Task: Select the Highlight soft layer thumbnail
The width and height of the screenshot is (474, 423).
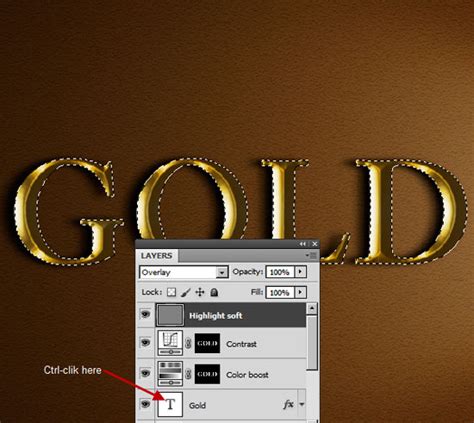Action: click(170, 315)
